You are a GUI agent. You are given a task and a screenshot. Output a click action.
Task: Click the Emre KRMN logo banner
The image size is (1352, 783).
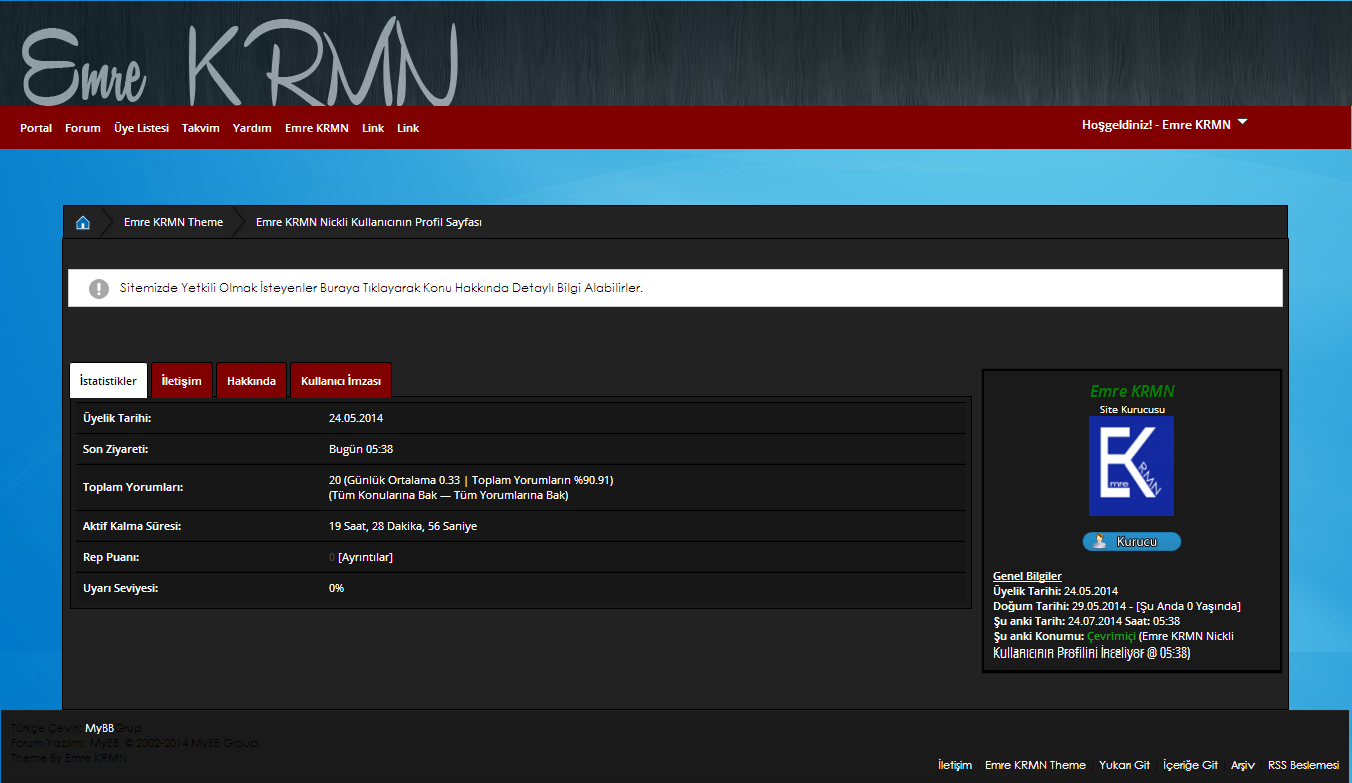(x=240, y=62)
